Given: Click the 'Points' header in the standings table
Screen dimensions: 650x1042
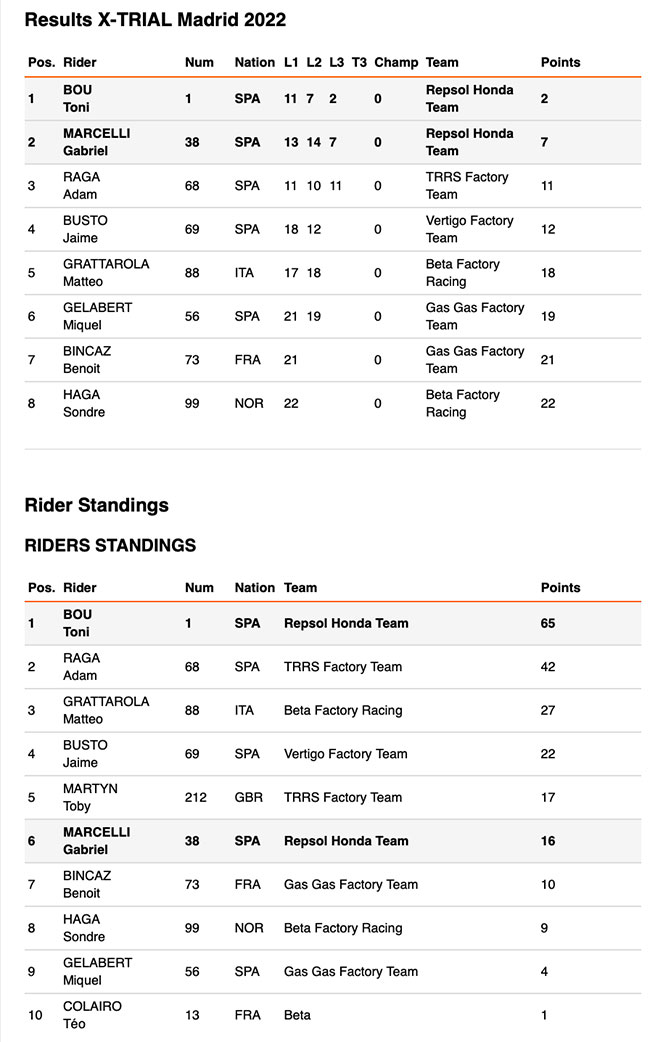Looking at the screenshot, I should pos(560,588).
